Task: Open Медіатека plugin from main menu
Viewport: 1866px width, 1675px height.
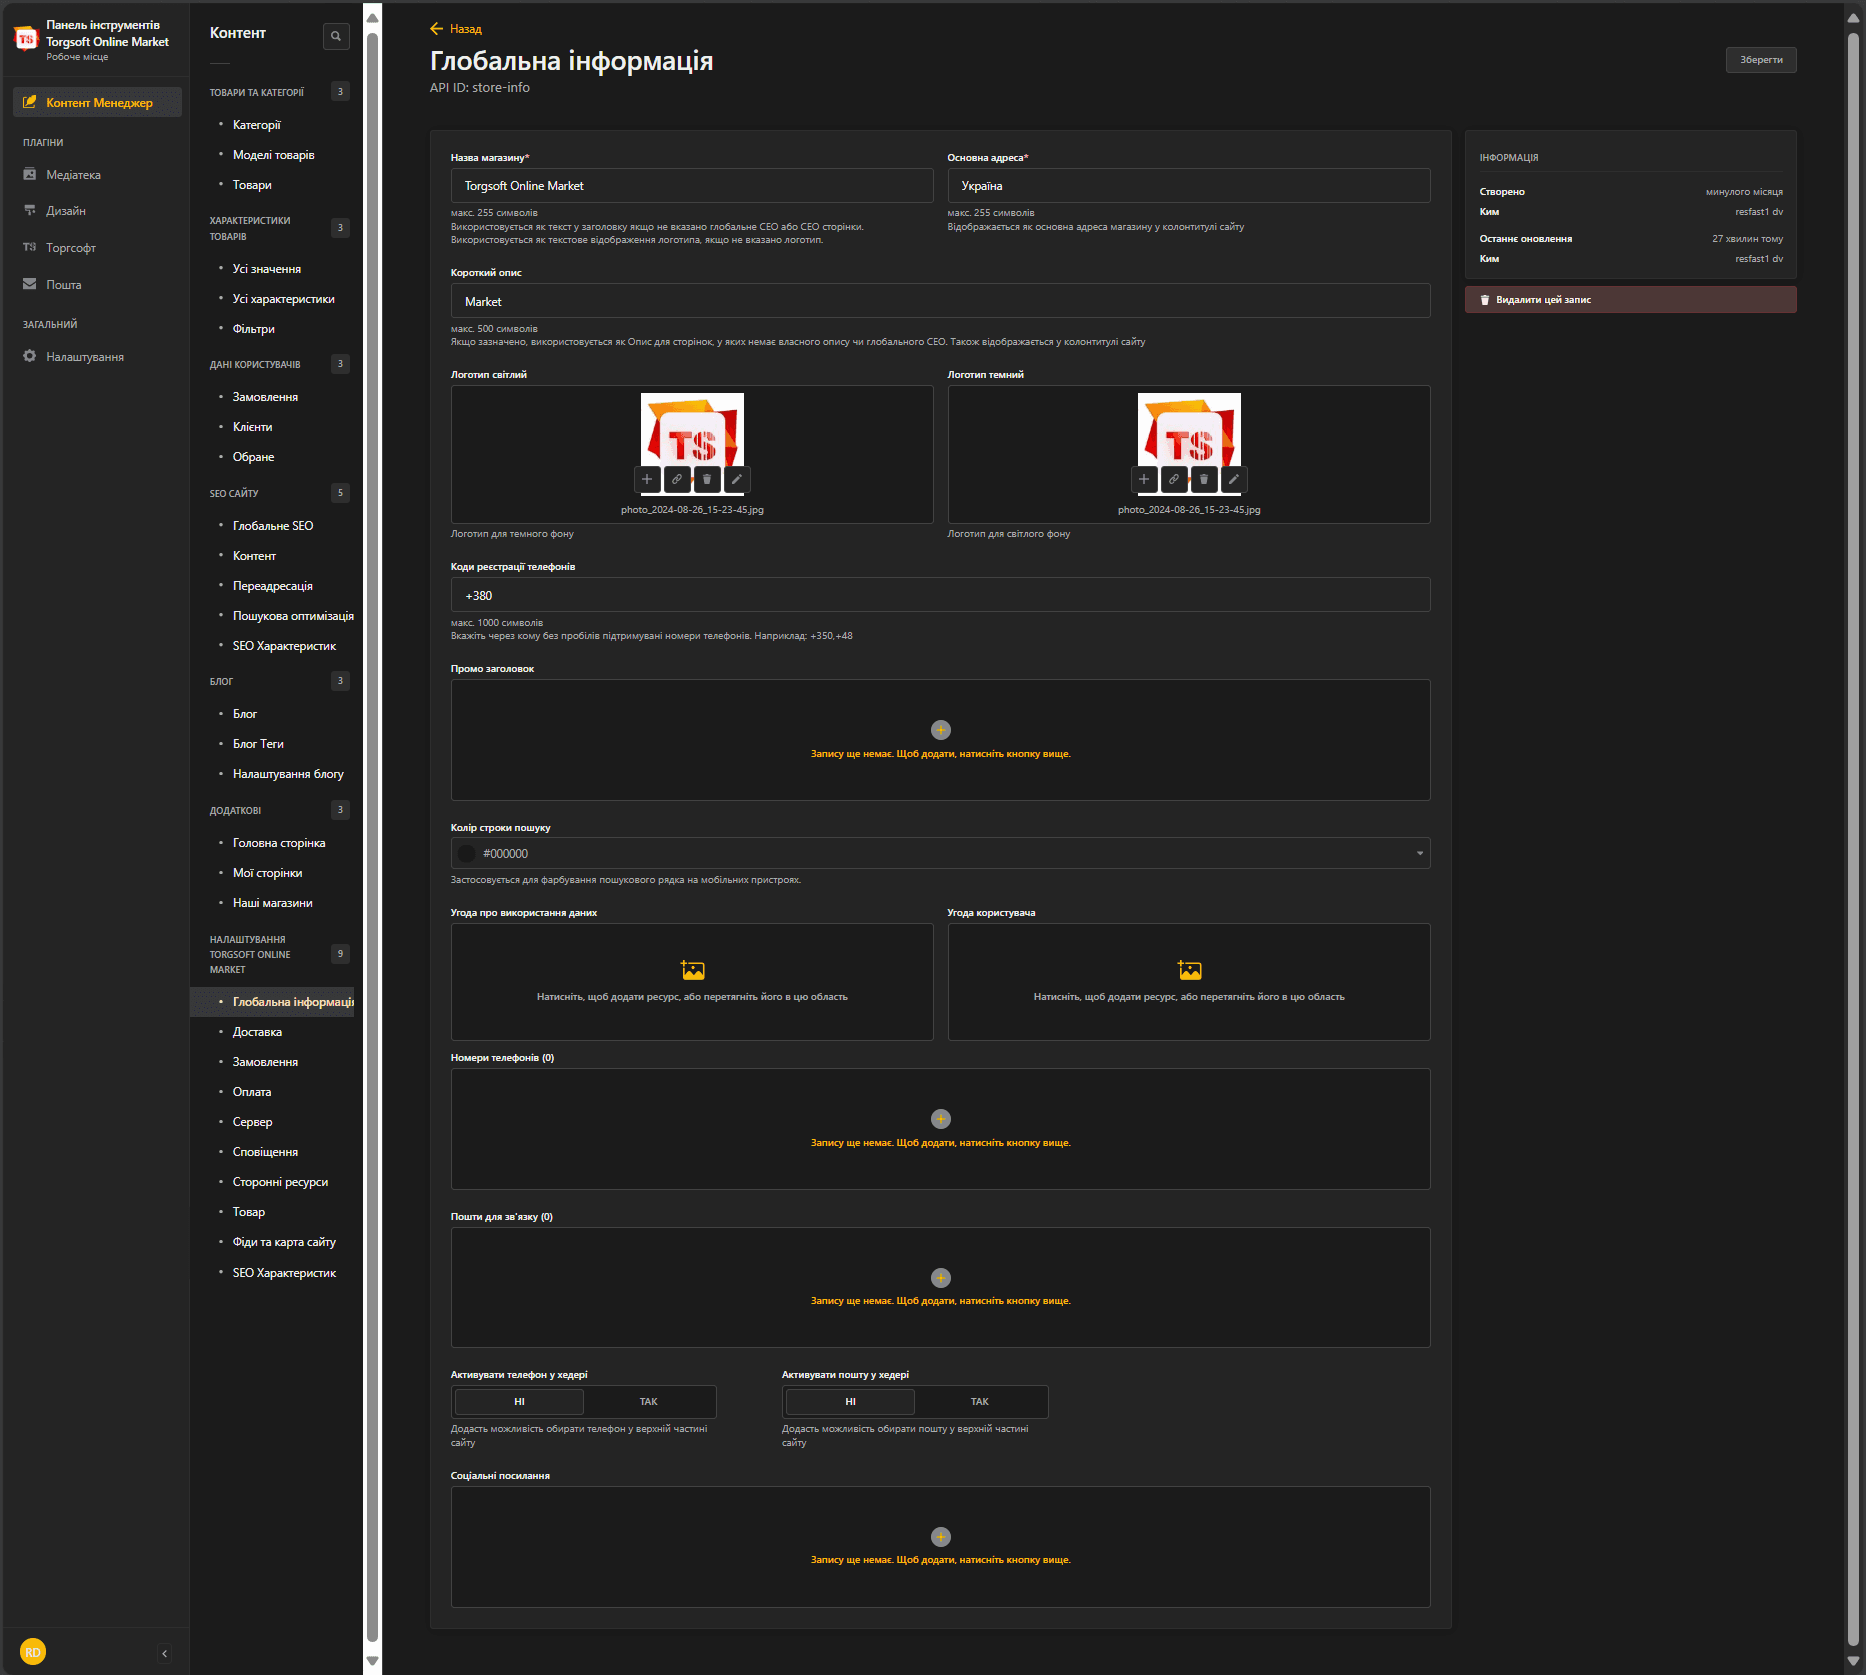Action: (x=73, y=175)
